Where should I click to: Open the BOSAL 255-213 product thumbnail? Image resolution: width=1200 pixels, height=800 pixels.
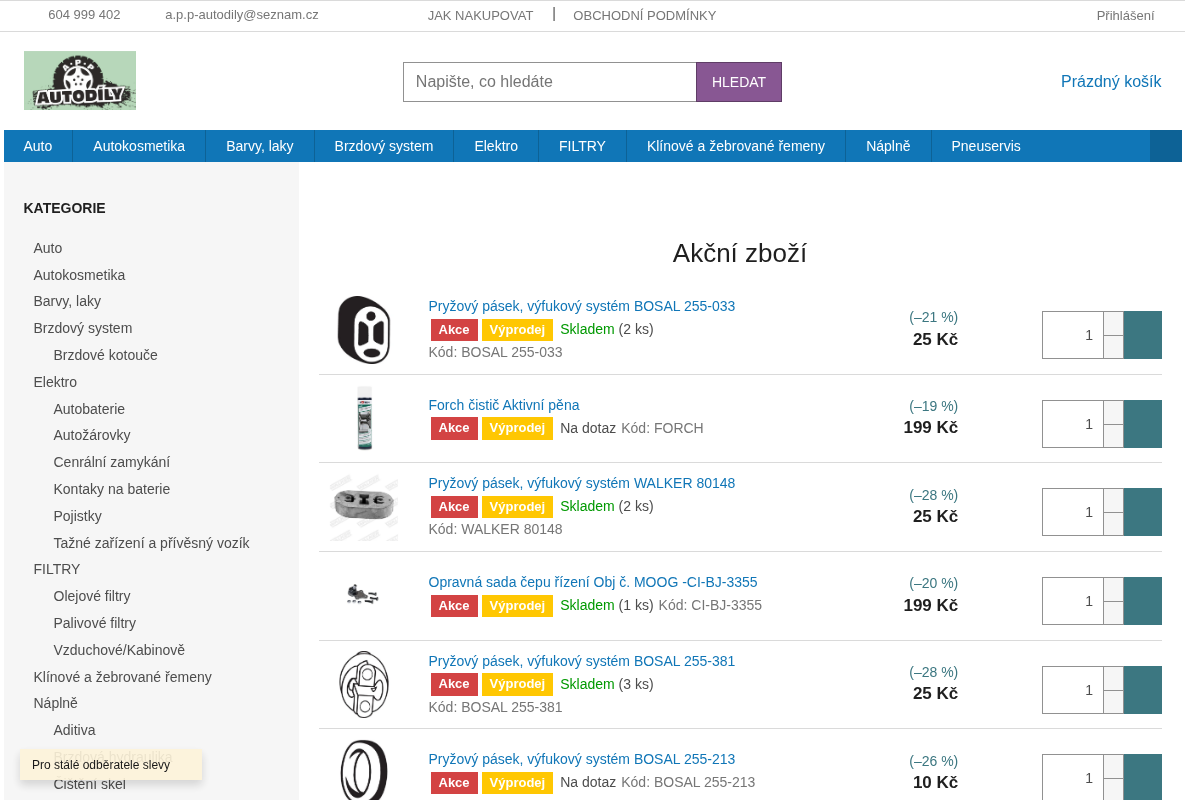pyautogui.click(x=363, y=770)
